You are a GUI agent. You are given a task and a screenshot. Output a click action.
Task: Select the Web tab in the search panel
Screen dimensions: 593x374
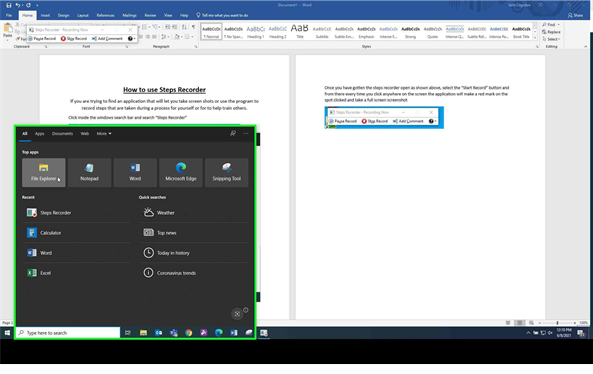pyautogui.click(x=85, y=133)
